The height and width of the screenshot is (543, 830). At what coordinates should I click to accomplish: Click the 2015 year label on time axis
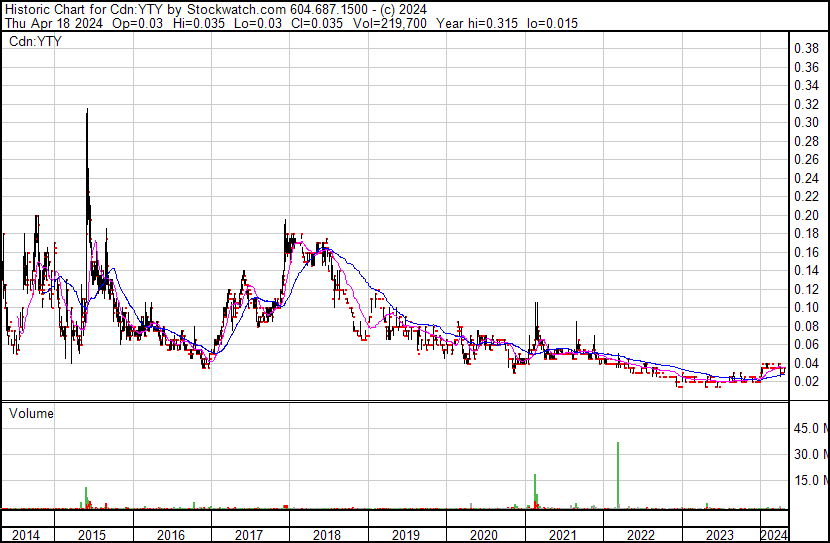93,535
